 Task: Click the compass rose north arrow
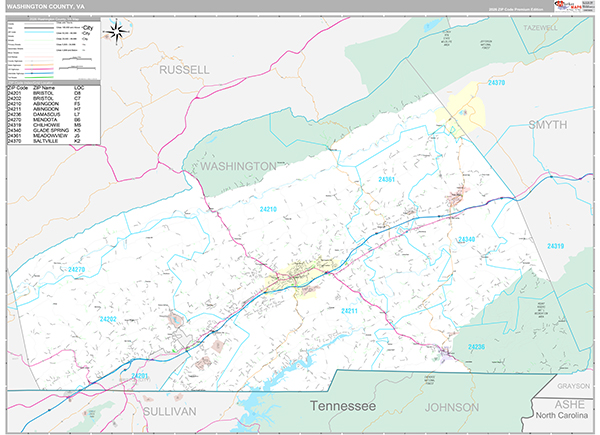click(115, 31)
